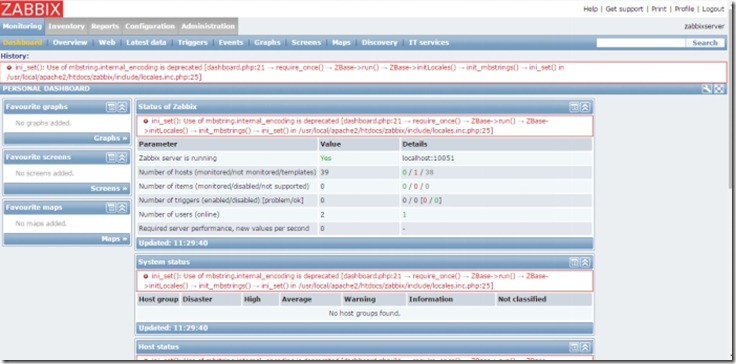Open the Discovery submenu item
The width and height of the screenshot is (736, 364).
click(x=379, y=42)
